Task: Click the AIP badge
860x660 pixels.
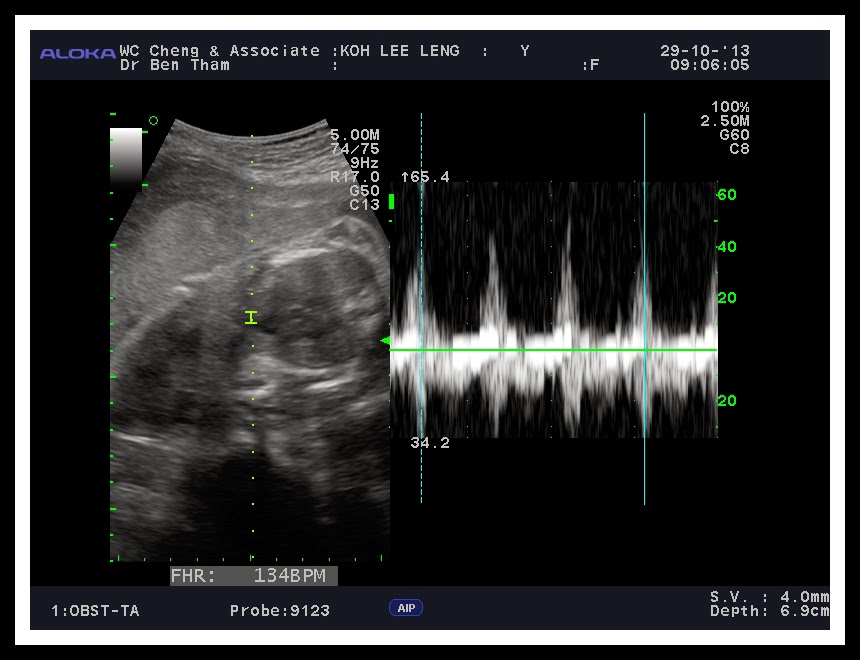Action: click(406, 608)
